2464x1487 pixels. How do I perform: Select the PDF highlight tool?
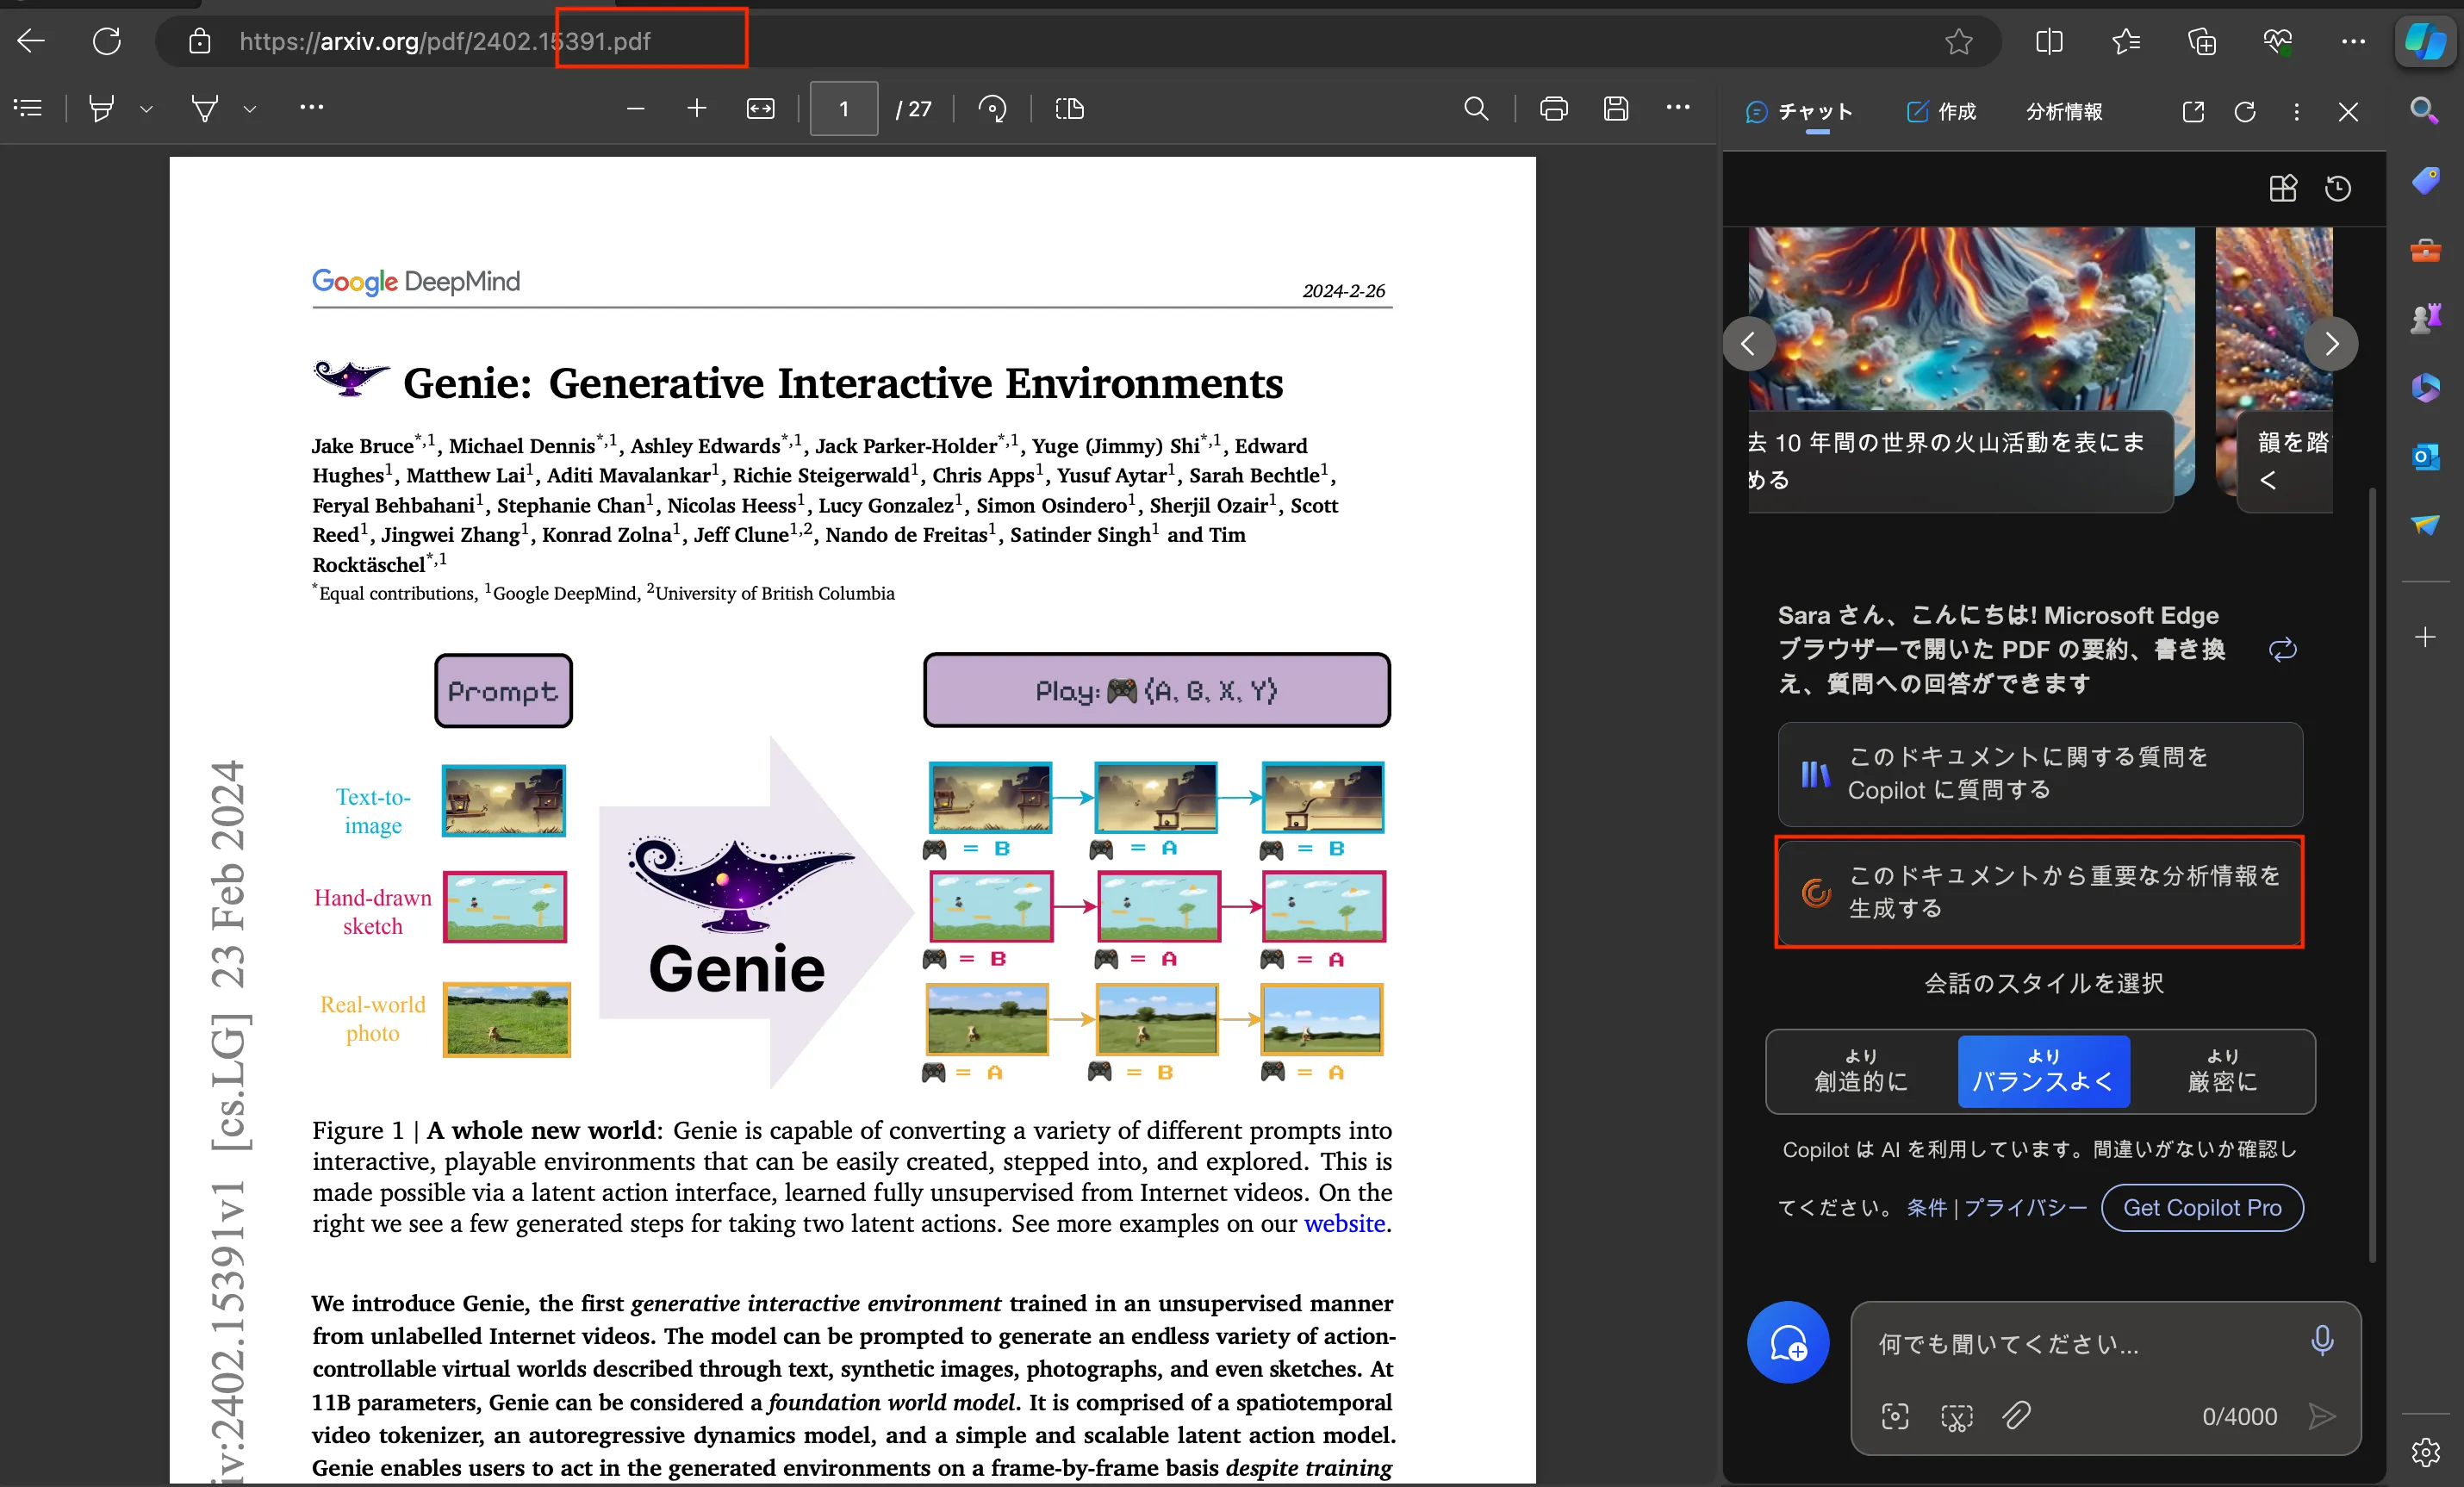[101, 108]
